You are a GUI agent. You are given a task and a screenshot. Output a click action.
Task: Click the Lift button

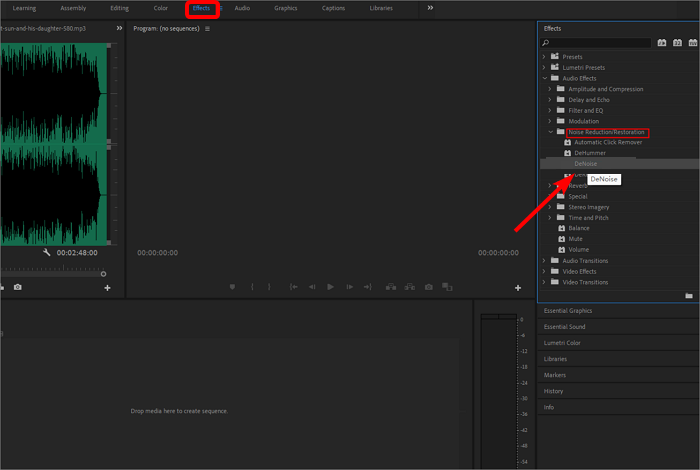[x=391, y=287]
